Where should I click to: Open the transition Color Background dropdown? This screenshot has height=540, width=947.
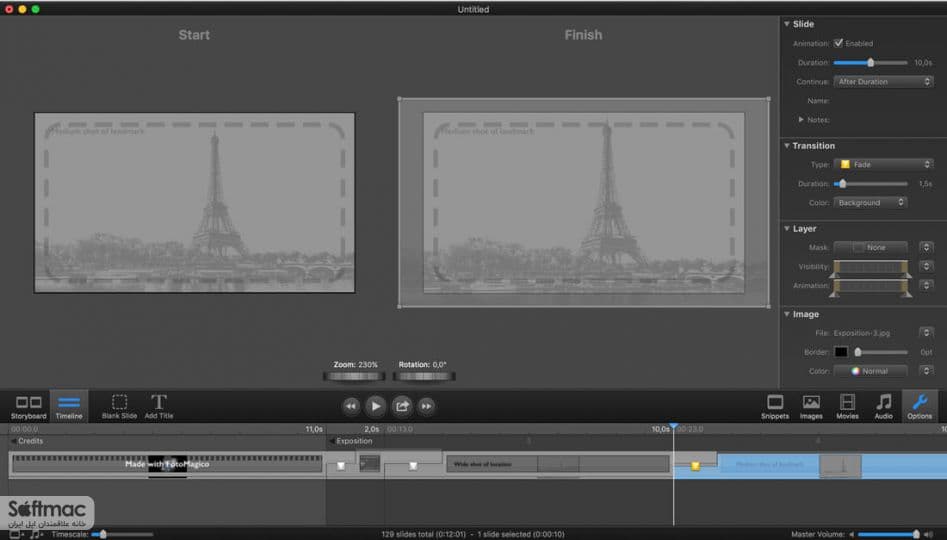click(x=870, y=202)
